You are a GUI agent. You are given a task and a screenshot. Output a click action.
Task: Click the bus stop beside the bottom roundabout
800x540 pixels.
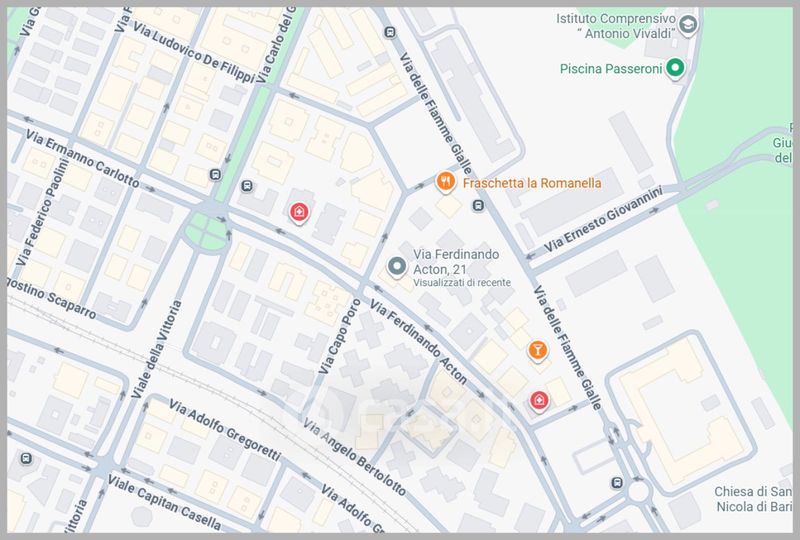[x=617, y=483]
